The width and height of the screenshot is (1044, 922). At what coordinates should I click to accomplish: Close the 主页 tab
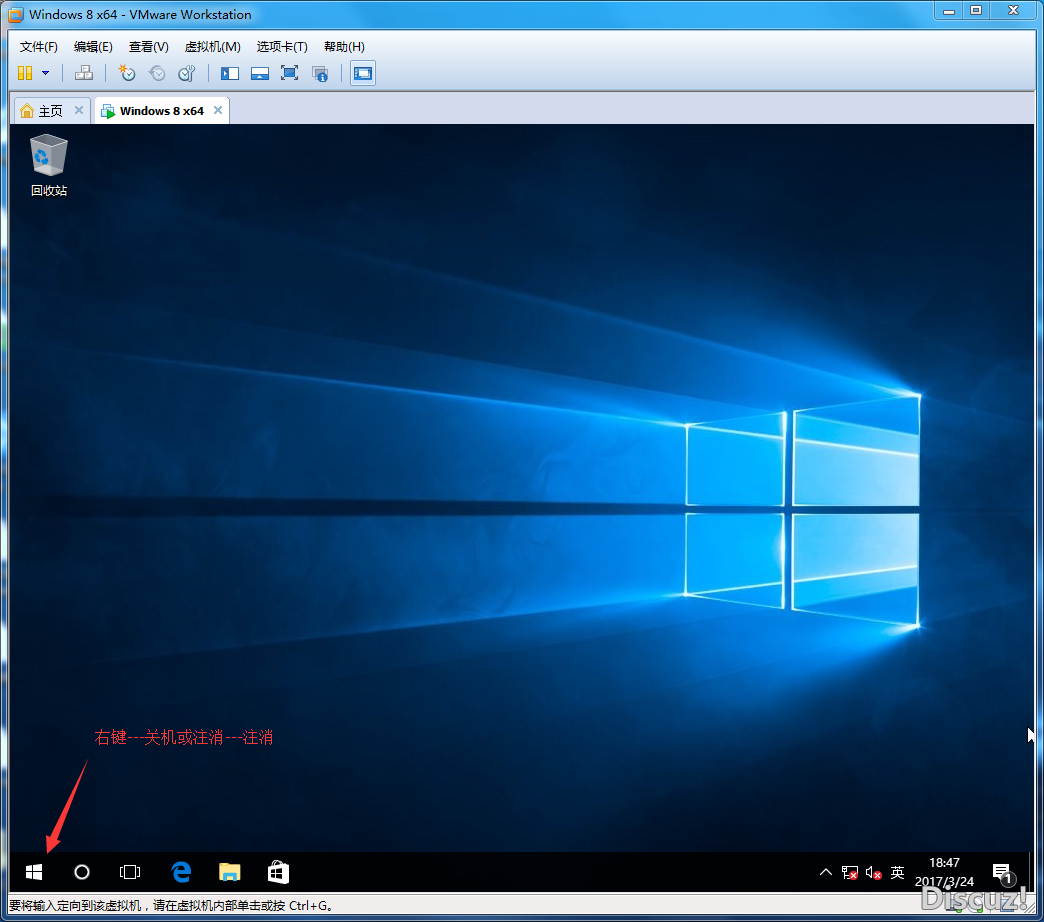79,110
